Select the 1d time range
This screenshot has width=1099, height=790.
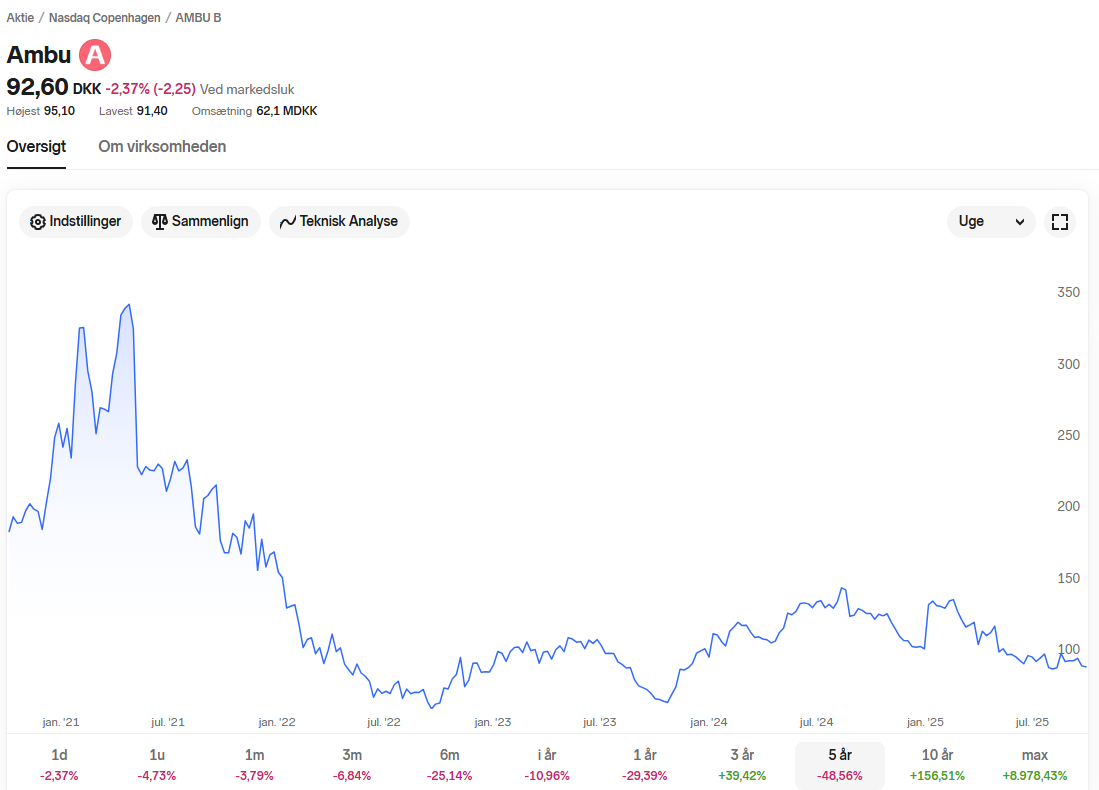(x=59, y=764)
